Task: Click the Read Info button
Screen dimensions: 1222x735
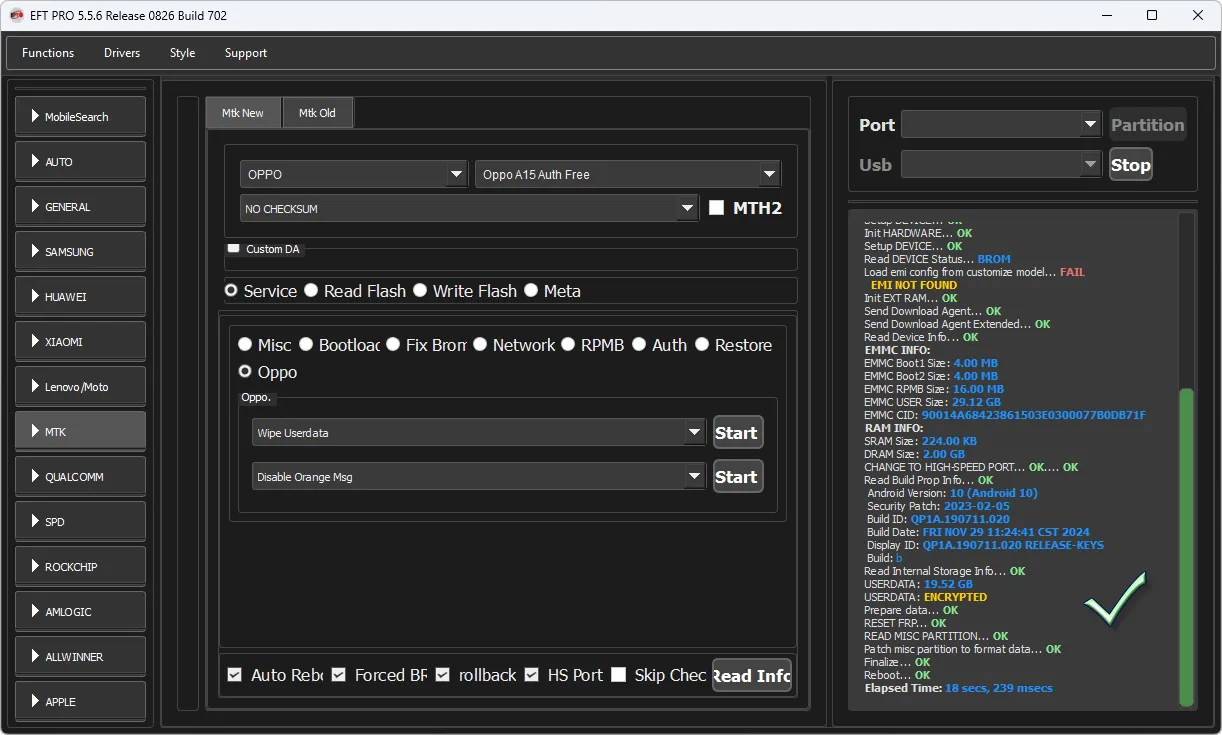Action: click(x=752, y=675)
